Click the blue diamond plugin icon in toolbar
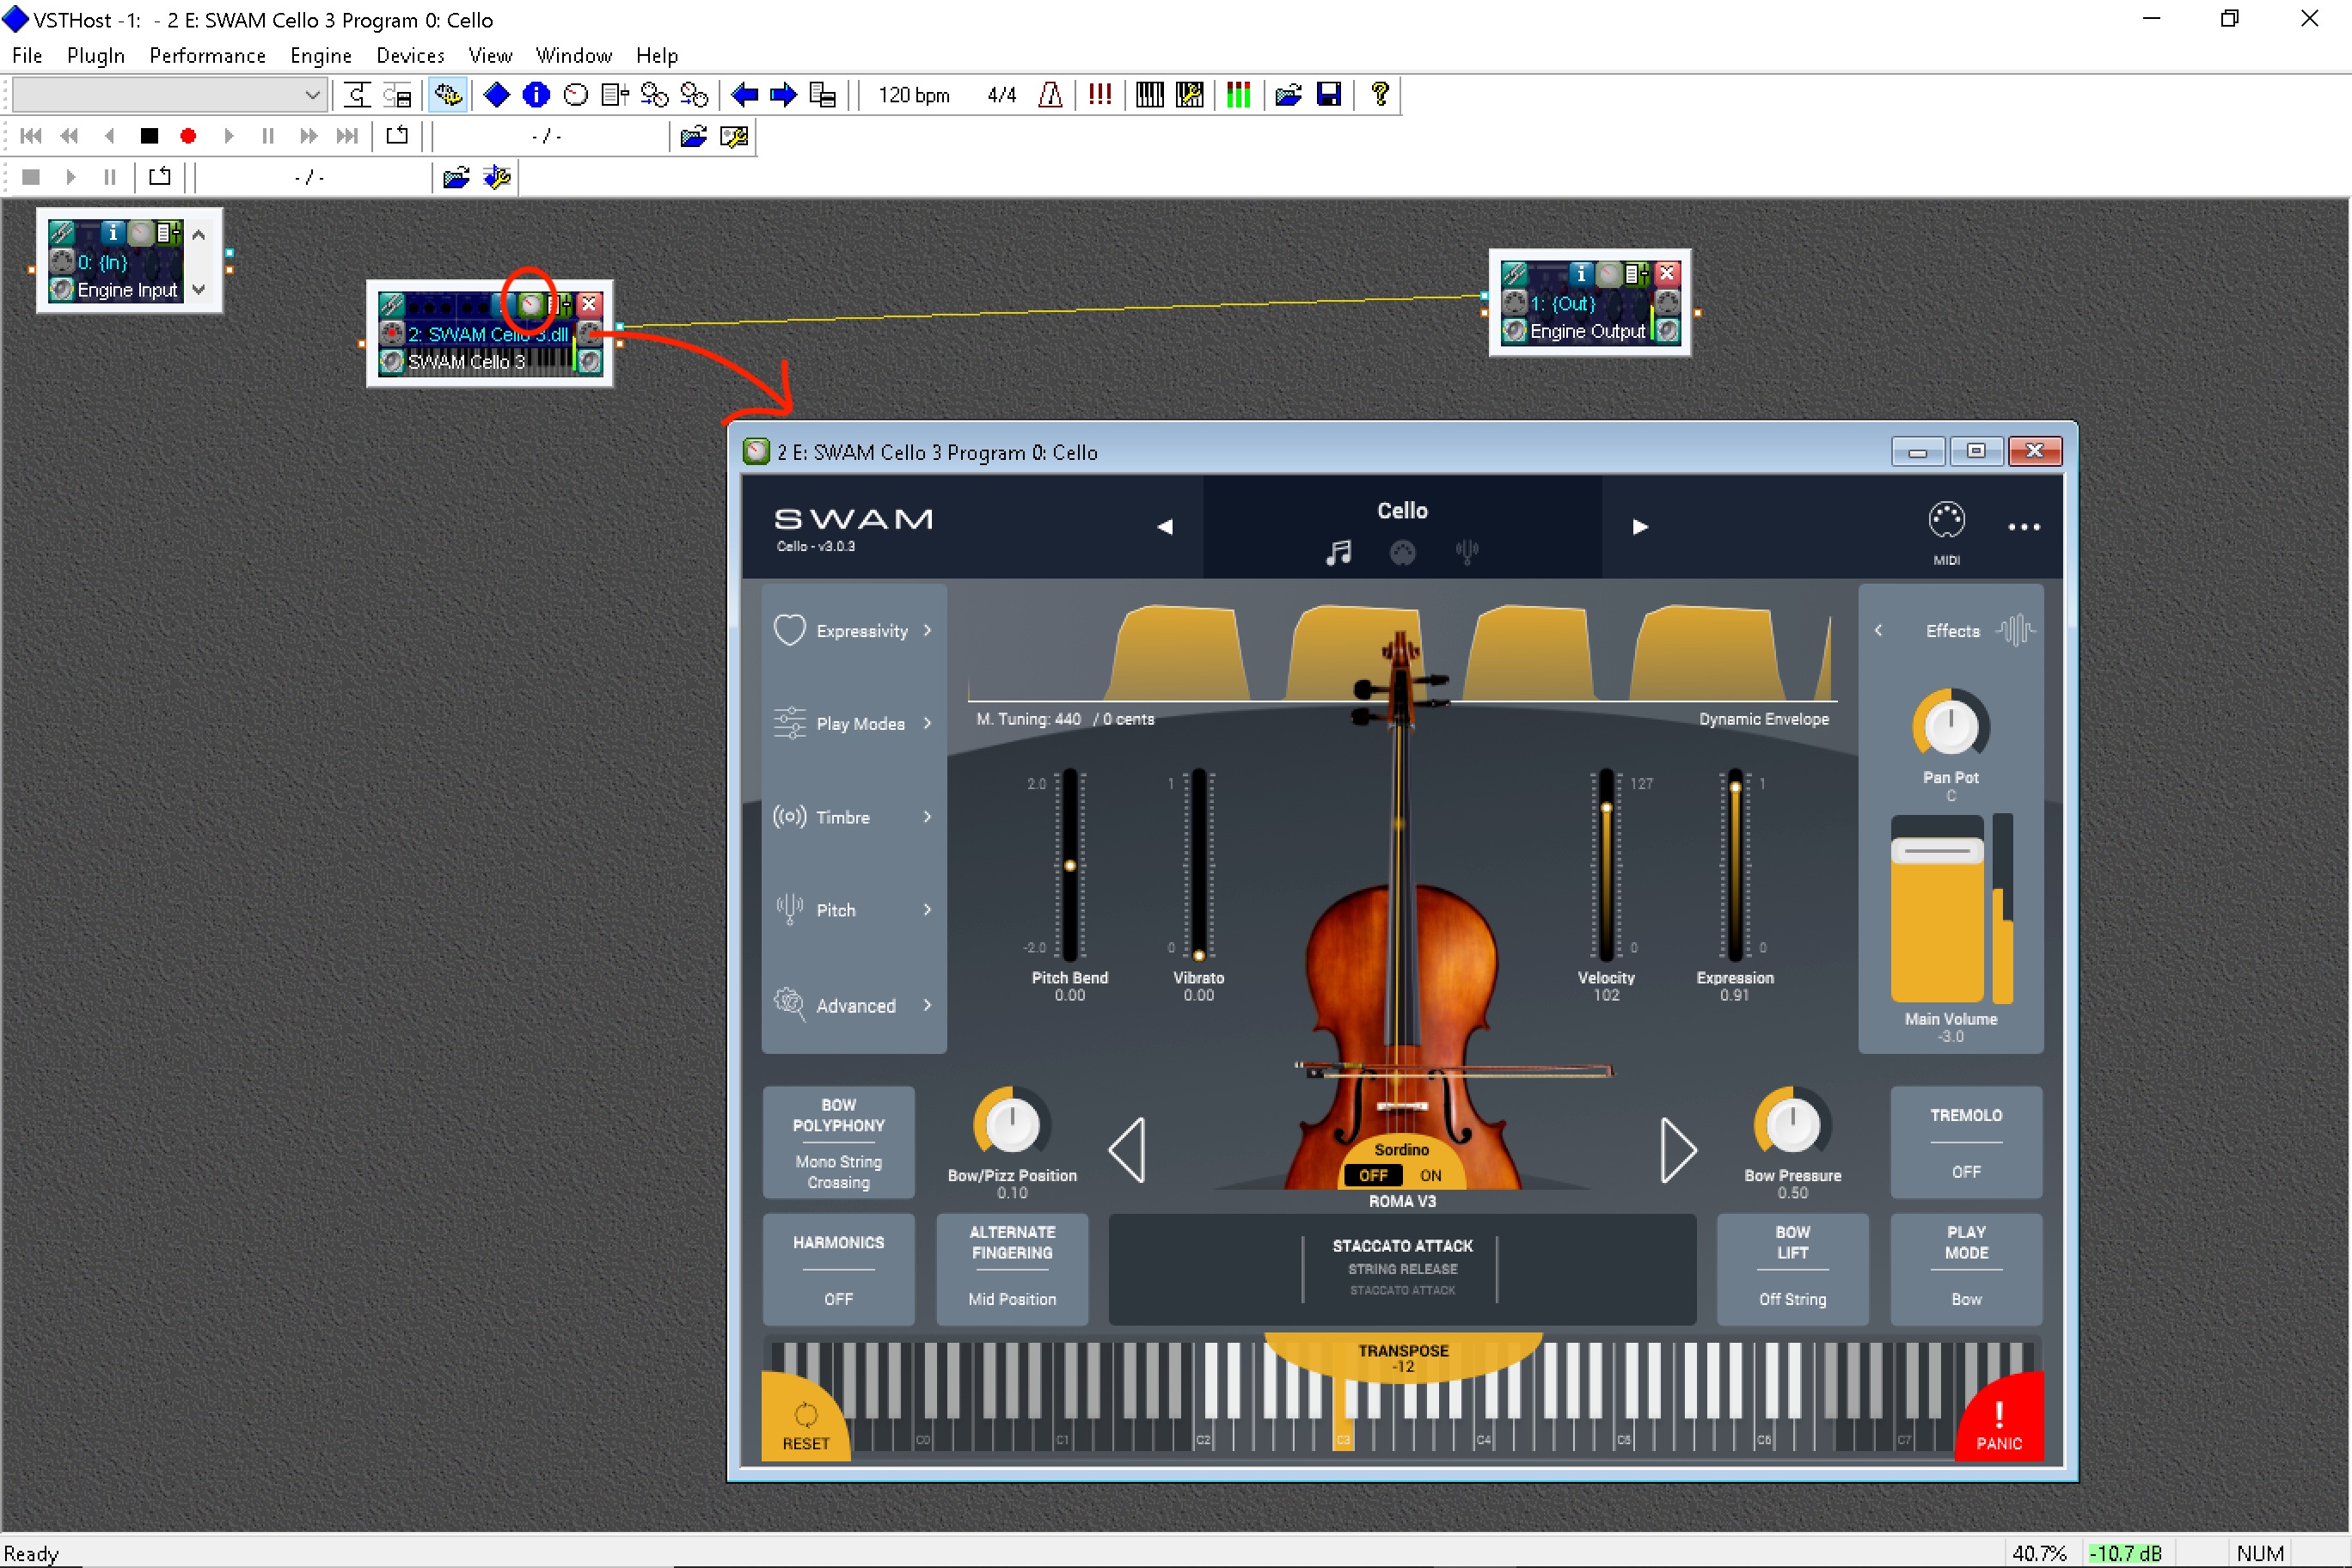 [x=496, y=95]
